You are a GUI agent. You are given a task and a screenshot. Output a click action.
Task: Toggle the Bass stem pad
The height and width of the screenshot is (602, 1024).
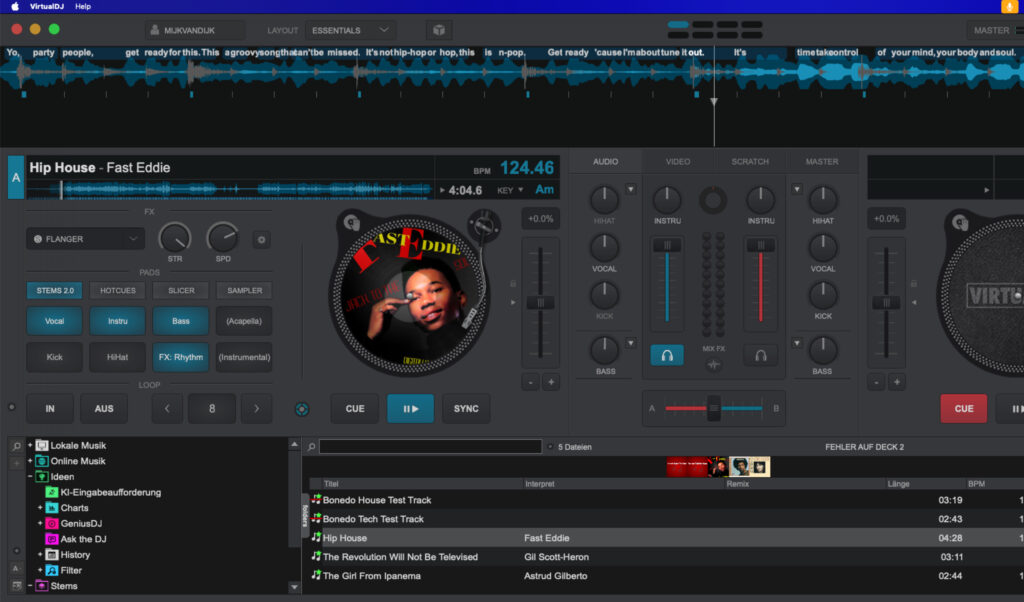(180, 321)
